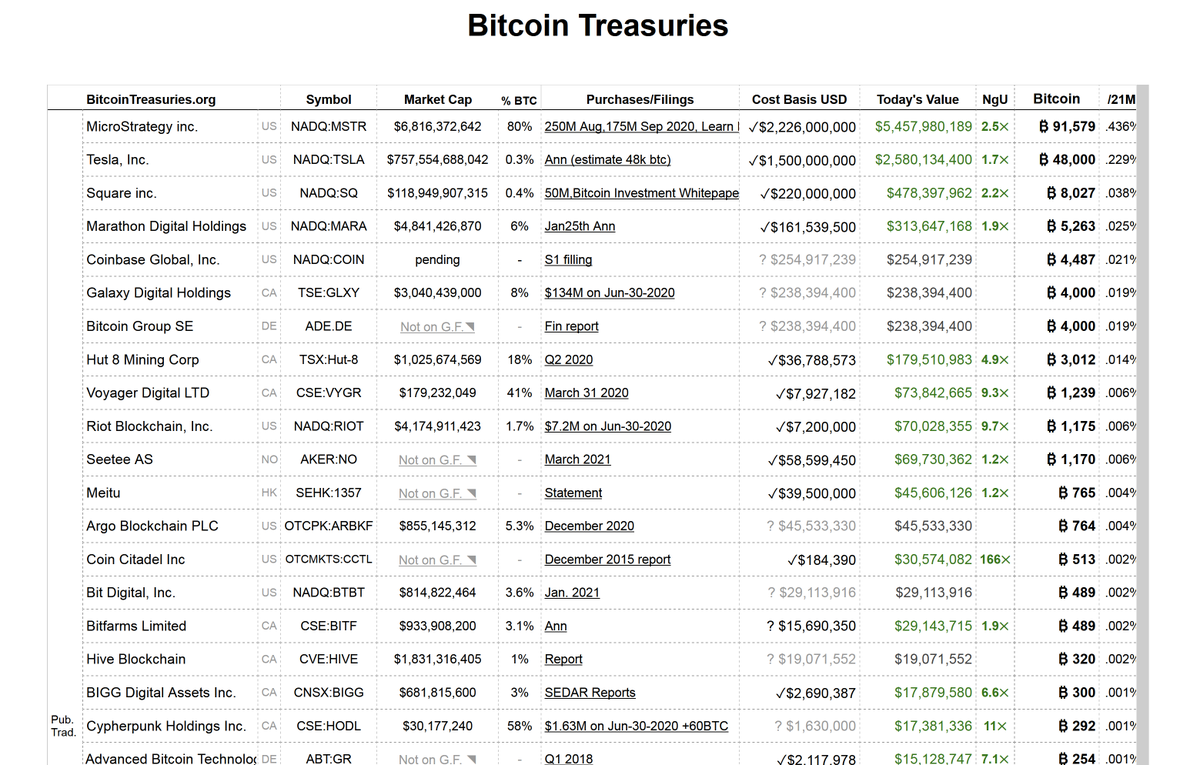1200x765 pixels.
Task: Select the NgU column header
Action: click(x=995, y=99)
